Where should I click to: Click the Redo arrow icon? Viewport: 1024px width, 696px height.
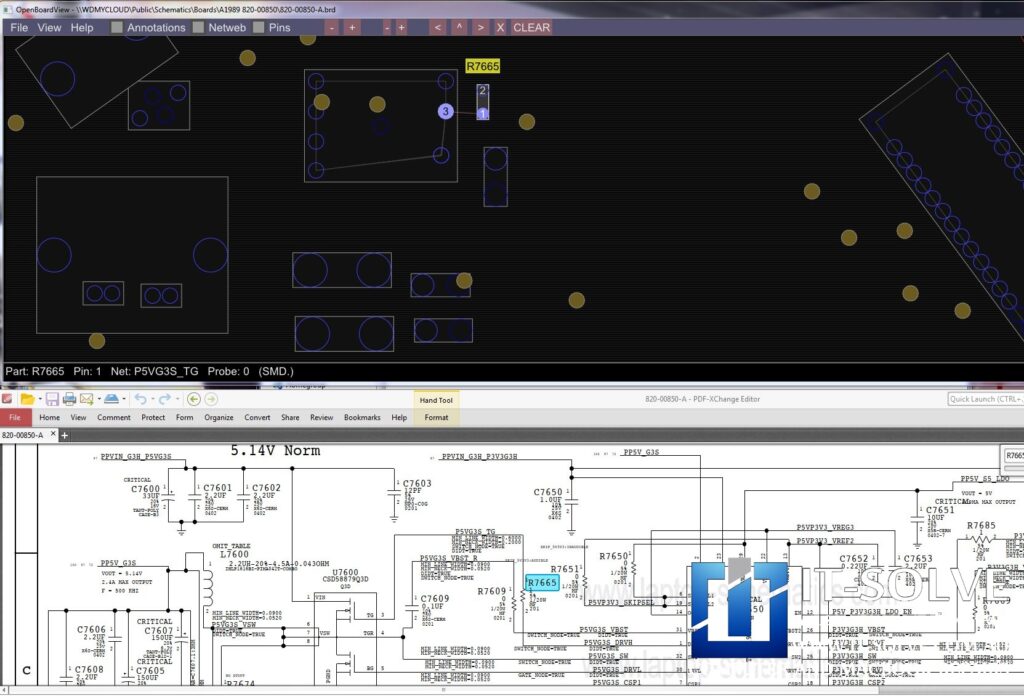(165, 399)
